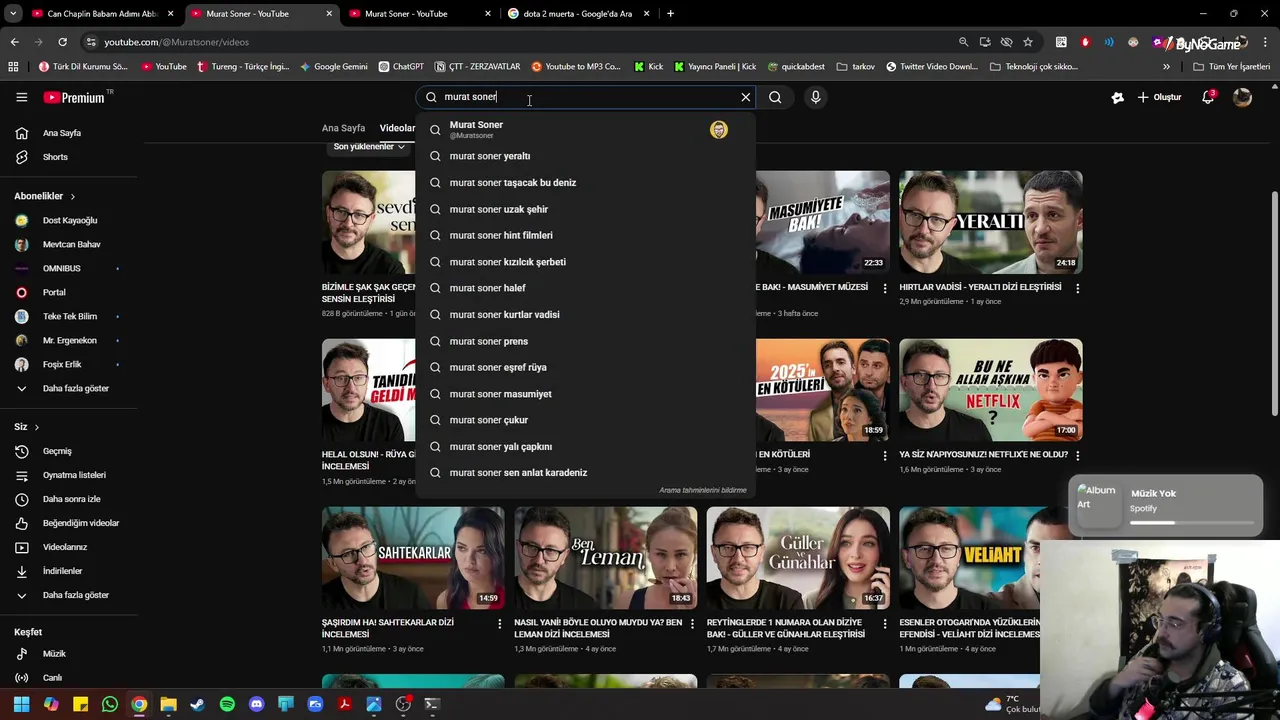This screenshot has width=1280, height=720.
Task: Expand the bookmarks bar overflow chevron
Action: [1166, 67]
